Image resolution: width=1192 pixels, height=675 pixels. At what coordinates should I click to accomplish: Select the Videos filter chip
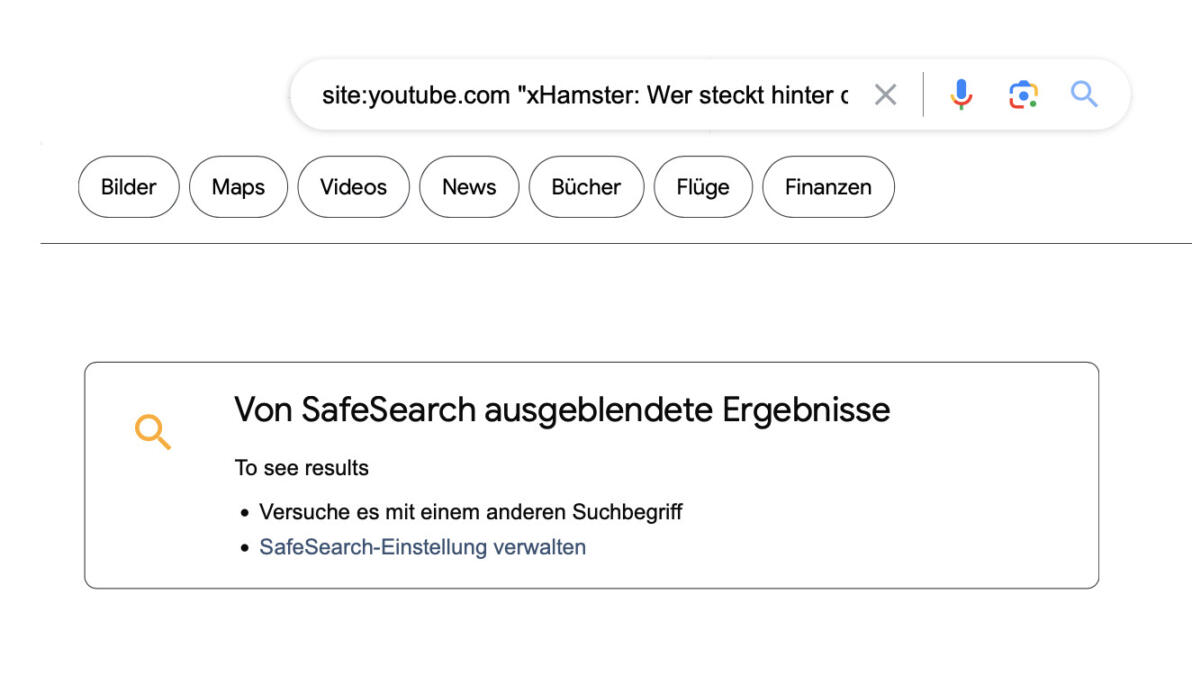pos(353,187)
